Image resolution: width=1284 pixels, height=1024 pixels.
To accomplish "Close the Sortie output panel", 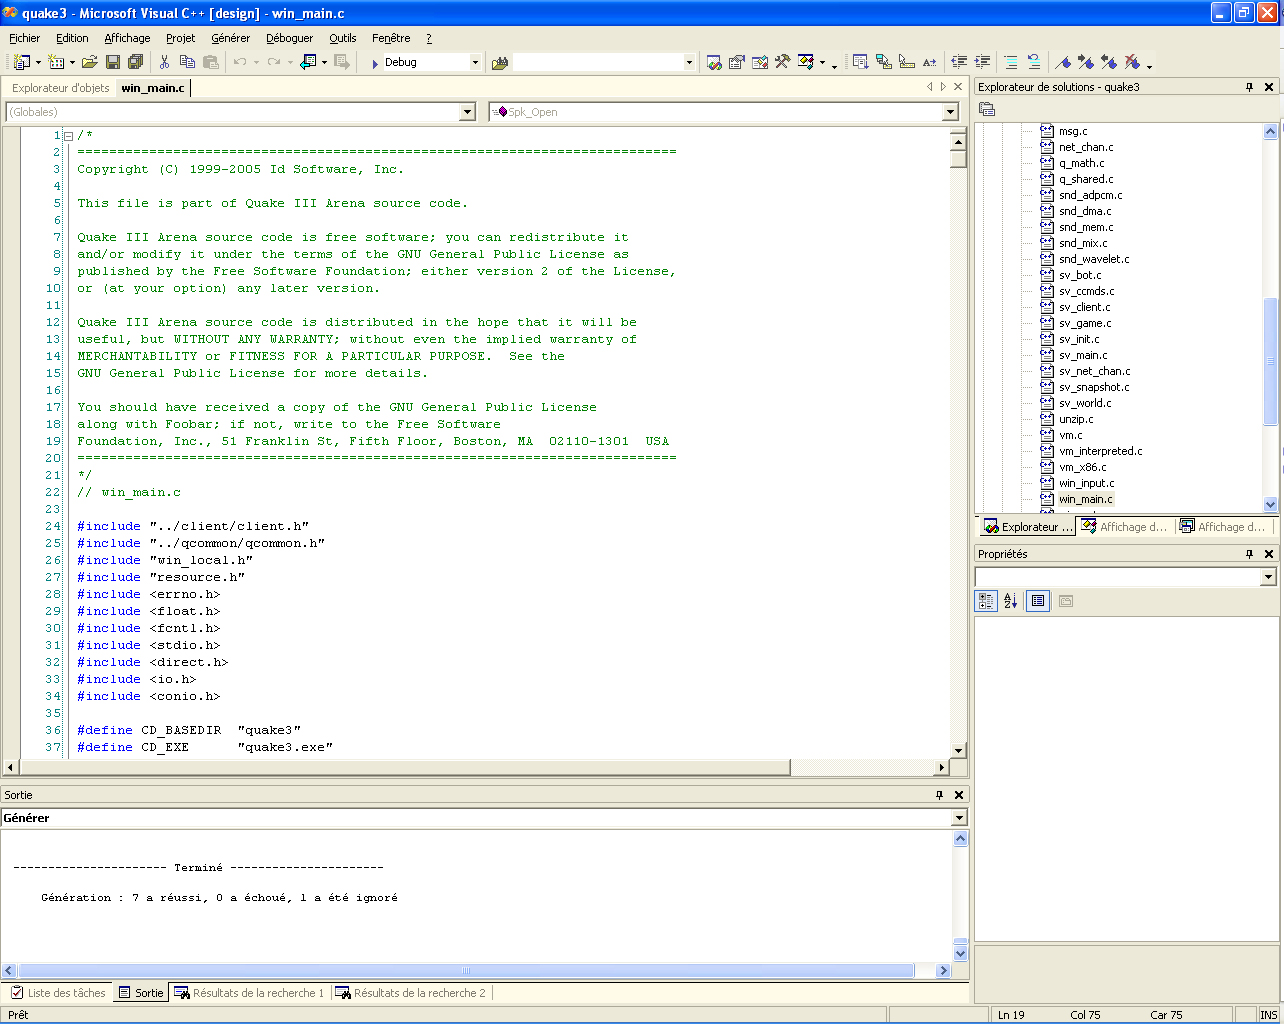I will pyautogui.click(x=959, y=795).
